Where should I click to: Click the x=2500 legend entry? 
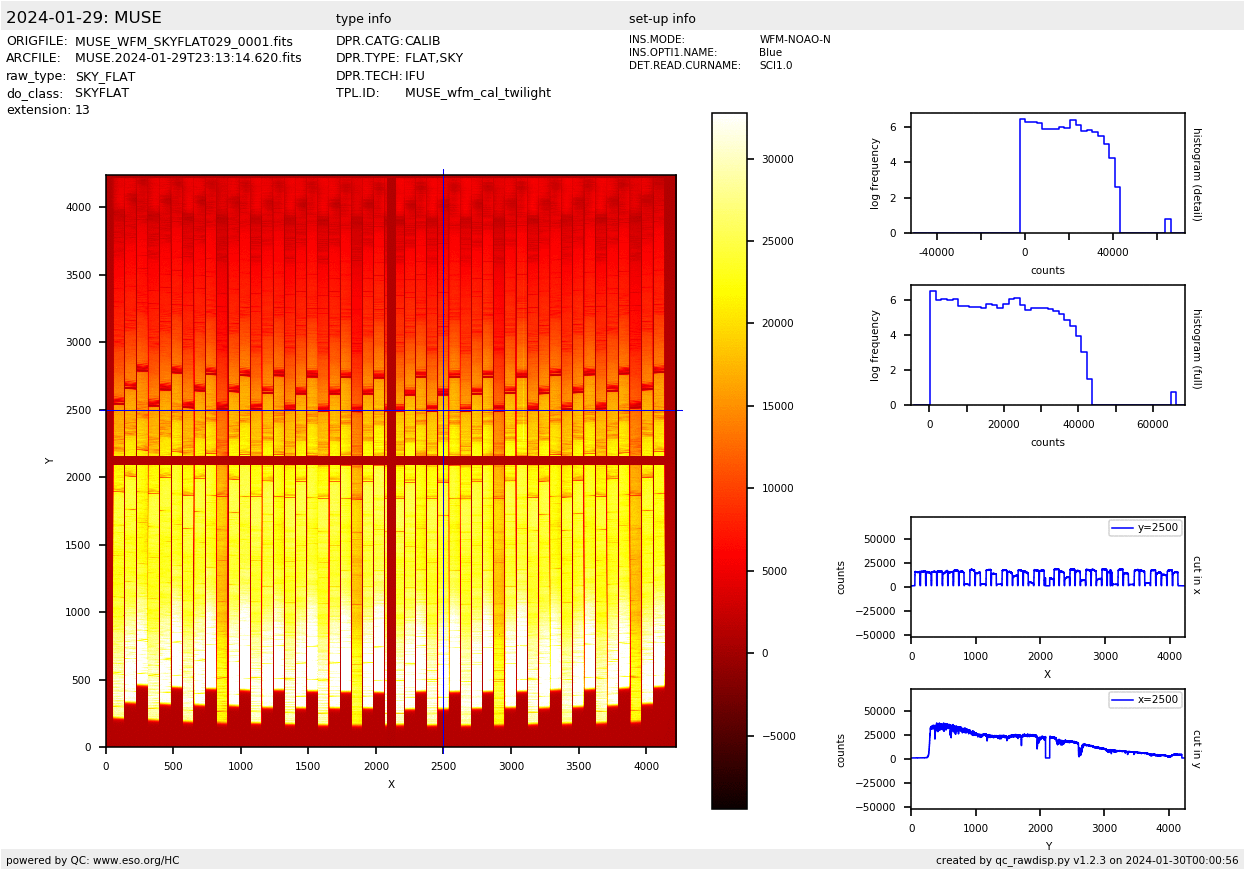coord(1145,700)
